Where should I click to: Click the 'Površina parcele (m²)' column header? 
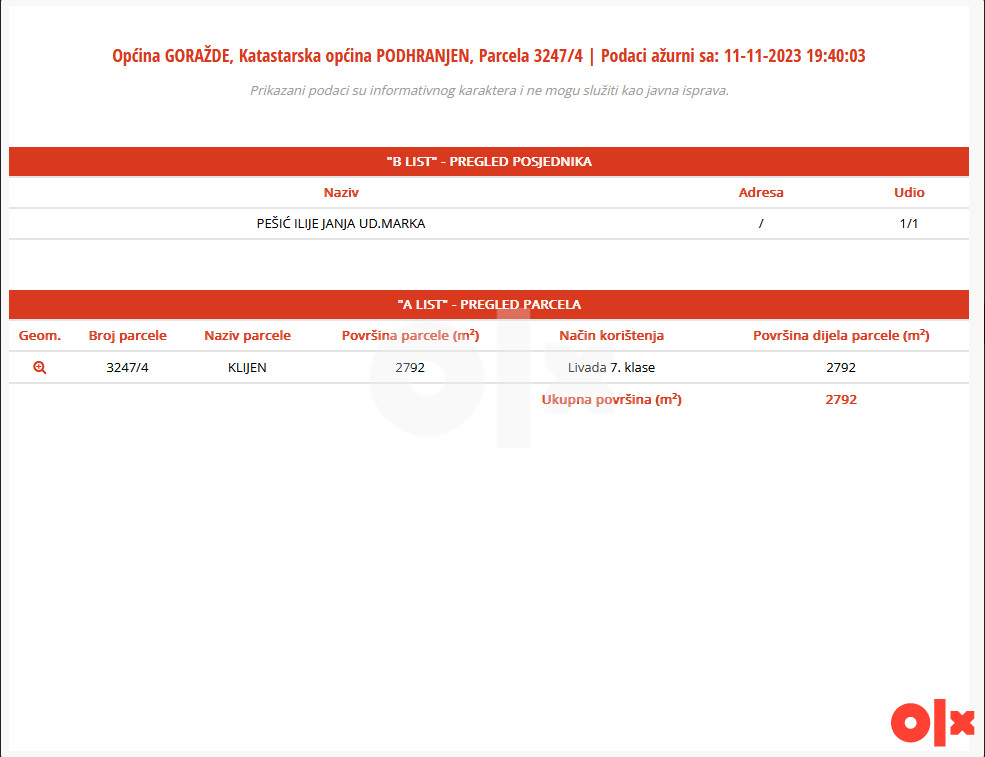410,335
